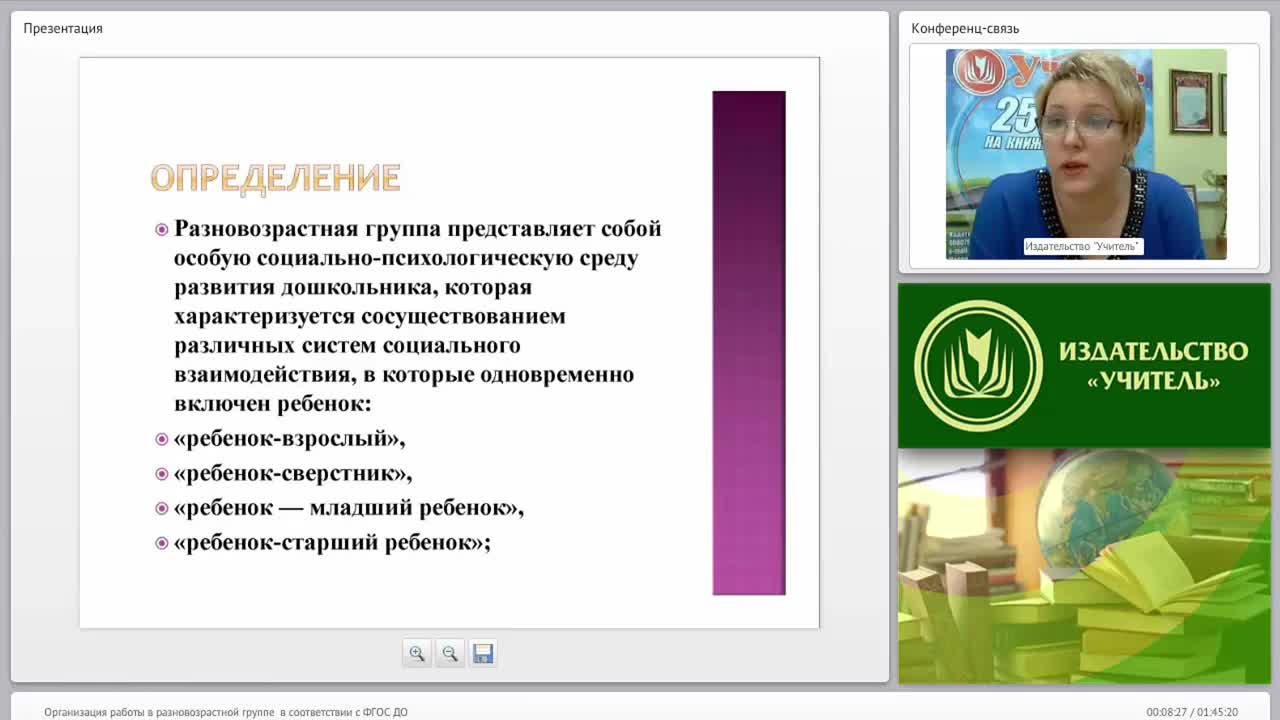Zoom out of the presentation slide

[450, 653]
